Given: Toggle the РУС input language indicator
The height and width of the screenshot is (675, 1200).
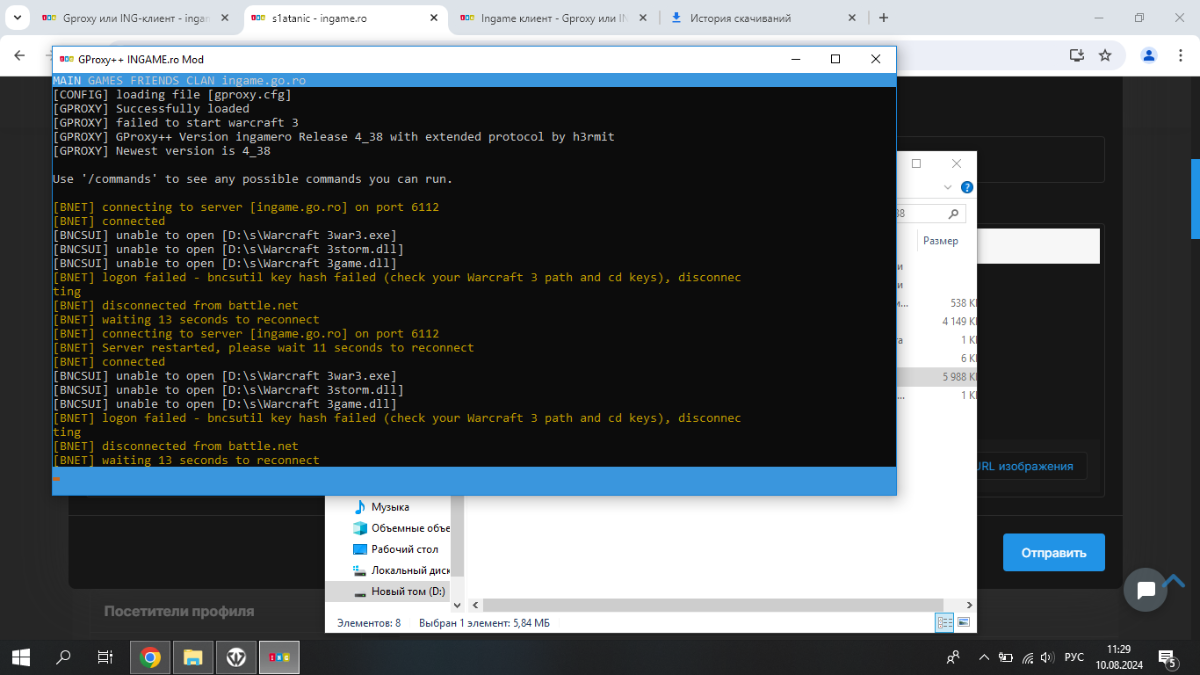Looking at the screenshot, I should (1073, 657).
